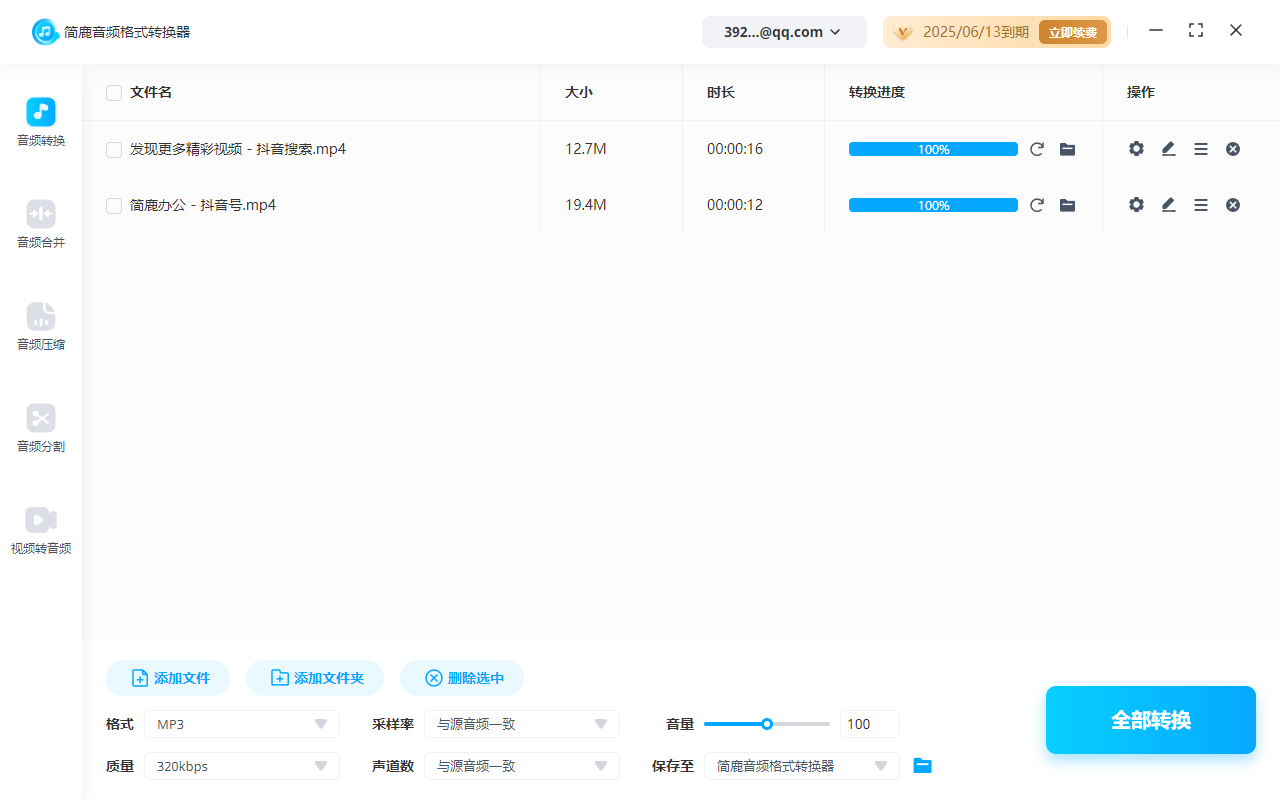Check the 发现更多精彩视频 file checkbox
The height and width of the screenshot is (800, 1280).
pyautogui.click(x=114, y=148)
